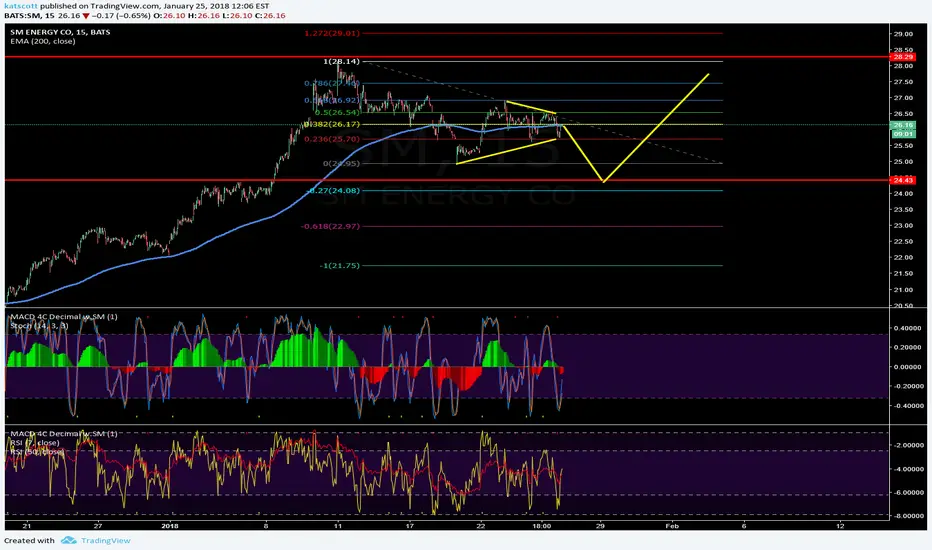Select the EMA (200, close) indicator label
This screenshot has width=932, height=550.
pyautogui.click(x=43, y=41)
